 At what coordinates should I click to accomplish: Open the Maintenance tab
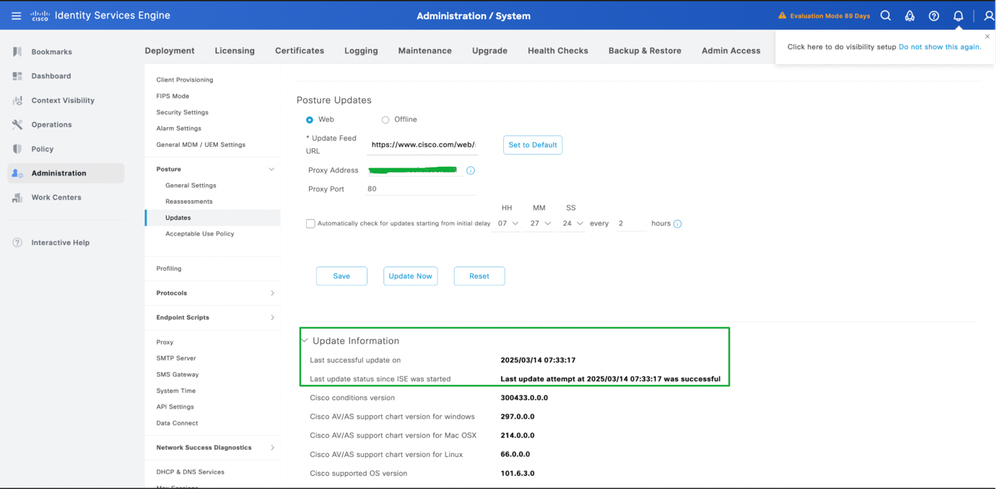point(425,50)
